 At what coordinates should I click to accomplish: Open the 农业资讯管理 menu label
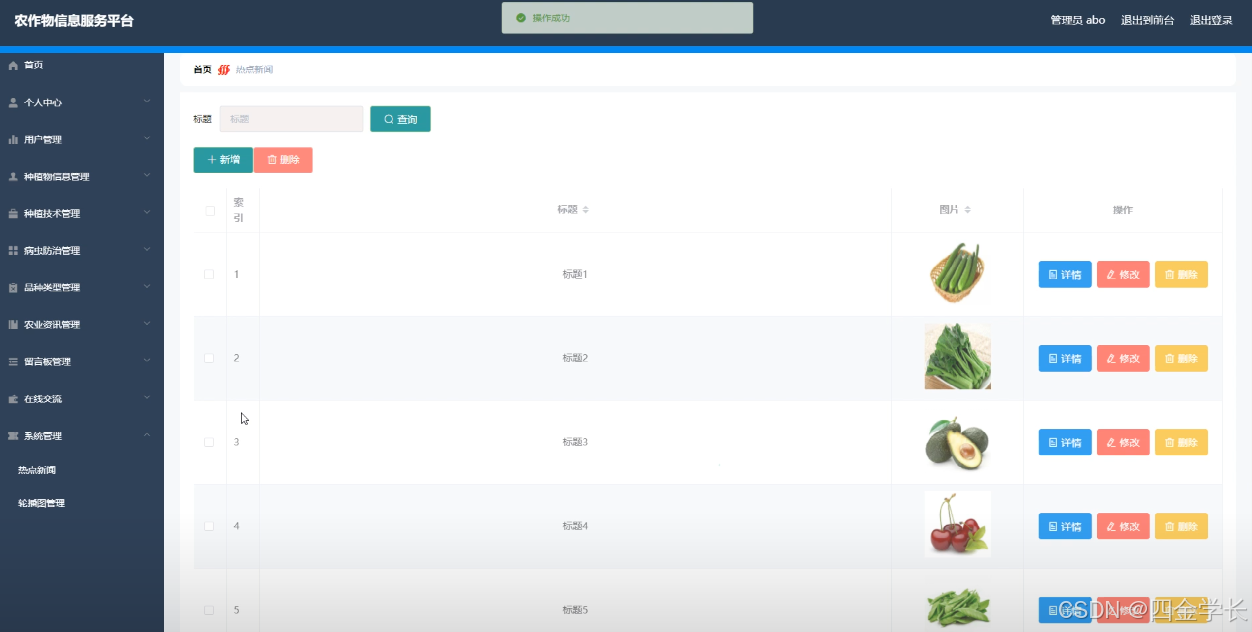(52, 325)
